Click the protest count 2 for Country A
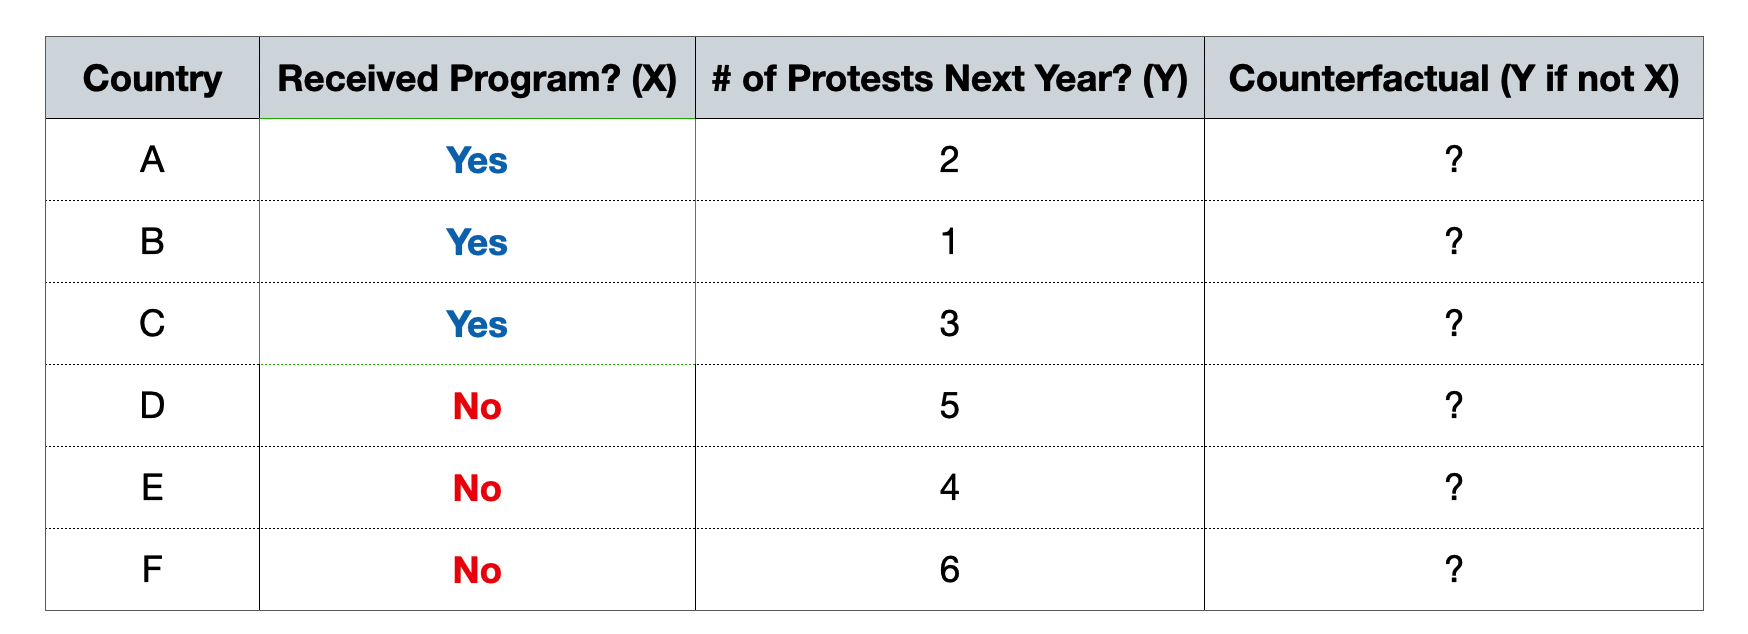 949,160
